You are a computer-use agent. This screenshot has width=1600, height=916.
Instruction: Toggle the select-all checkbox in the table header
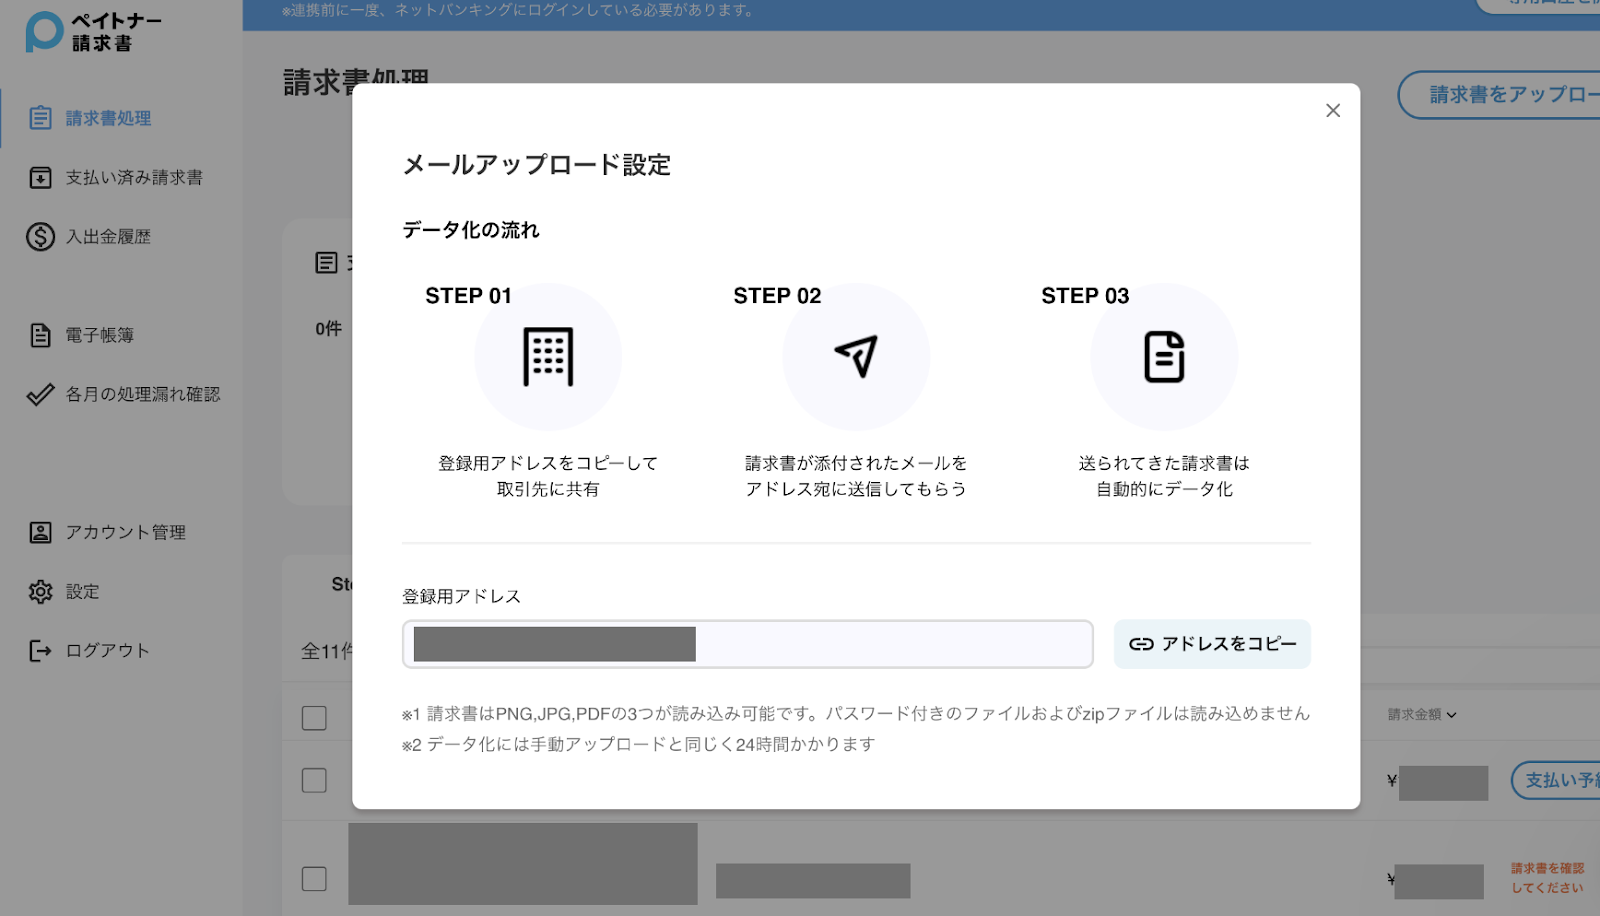pos(314,718)
